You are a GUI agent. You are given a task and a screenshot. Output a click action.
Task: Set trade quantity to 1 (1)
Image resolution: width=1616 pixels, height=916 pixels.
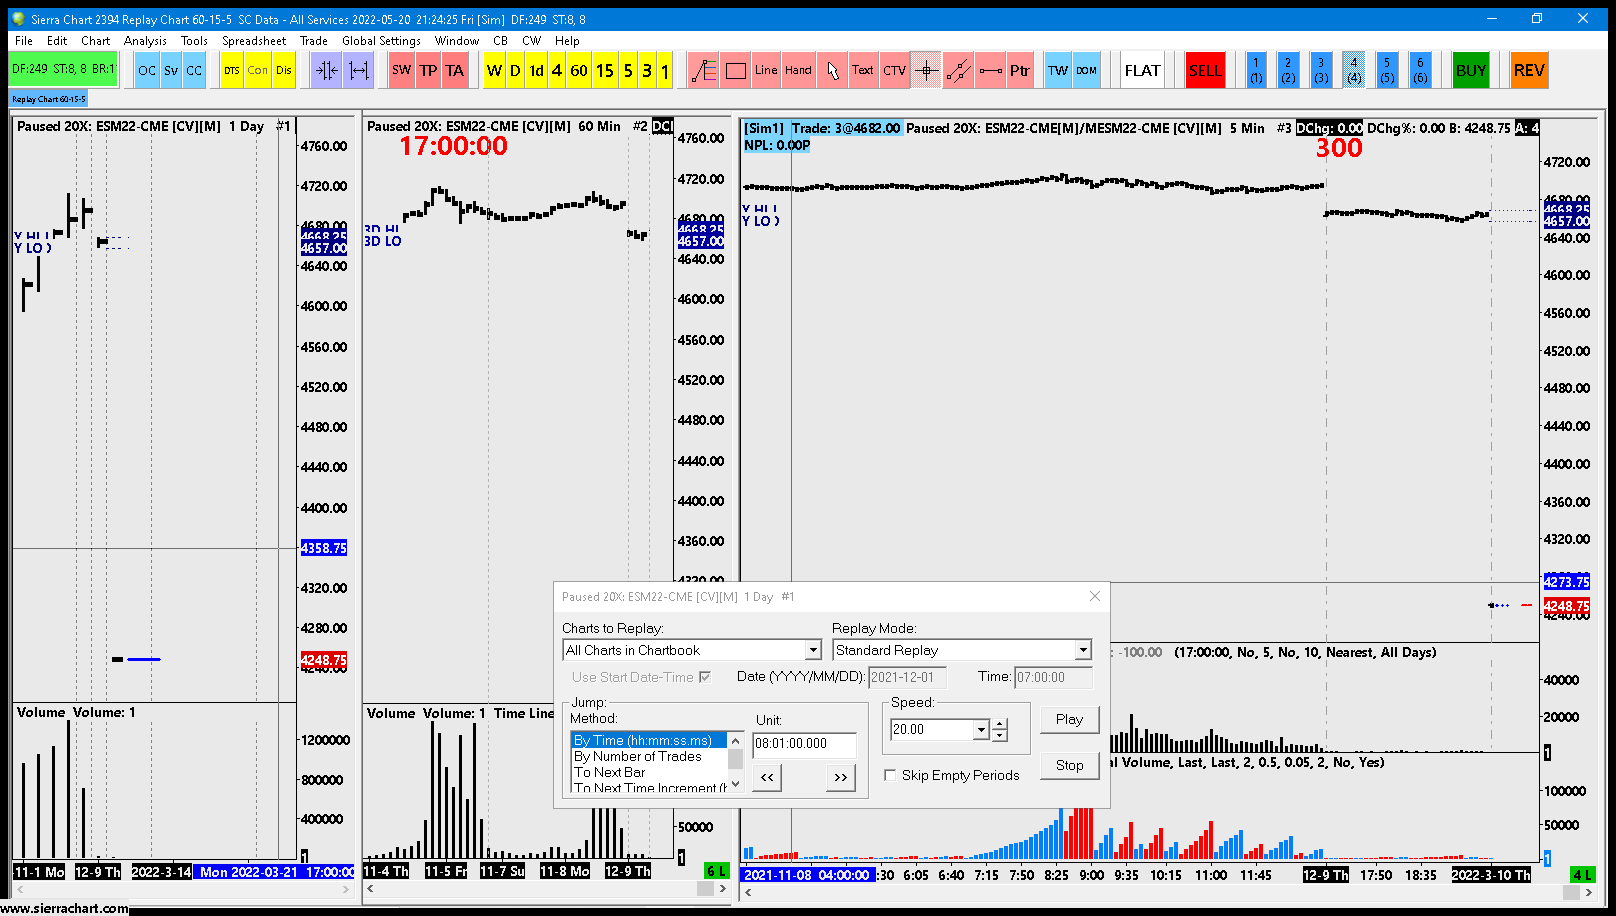[x=1256, y=70]
